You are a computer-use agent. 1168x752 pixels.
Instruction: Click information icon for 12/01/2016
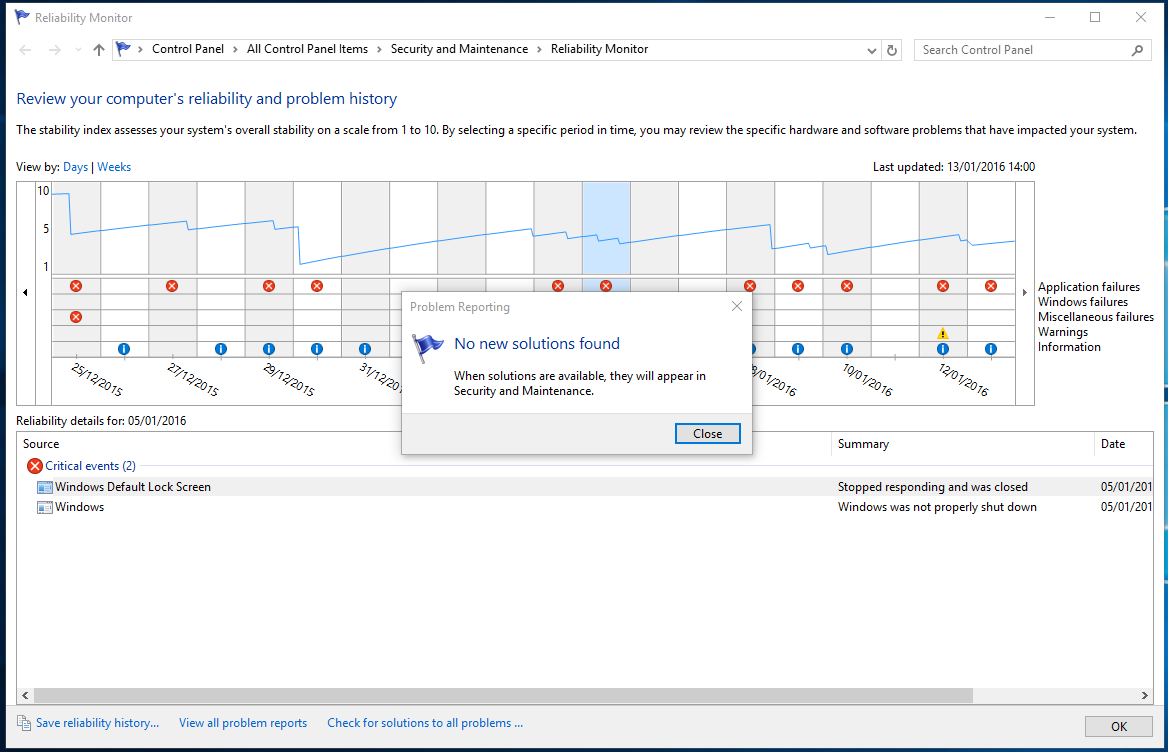[x=943, y=348]
